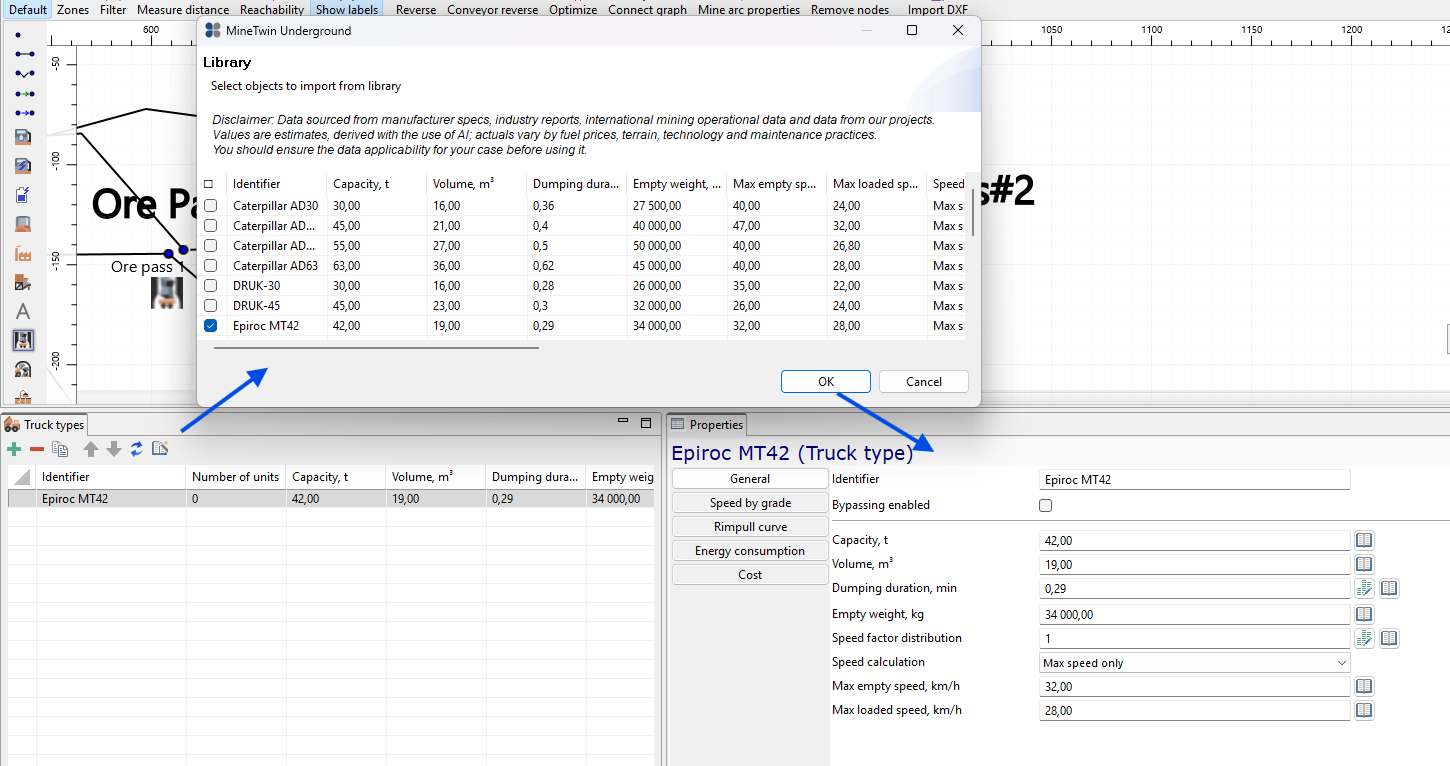Open distribution editor icon for Dumping duration

pos(1364,588)
